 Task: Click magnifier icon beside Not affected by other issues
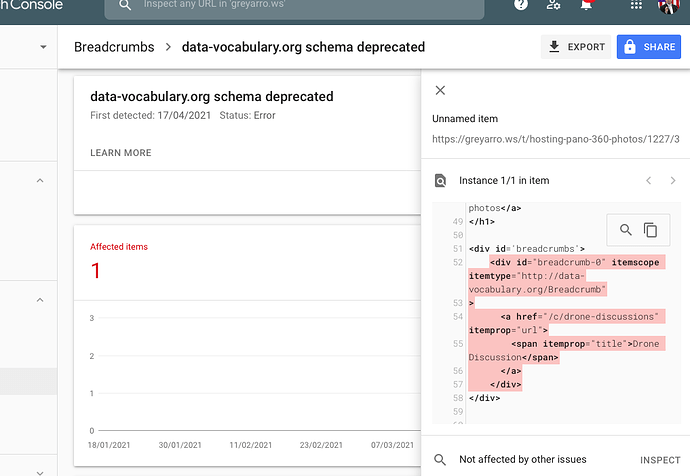440,459
